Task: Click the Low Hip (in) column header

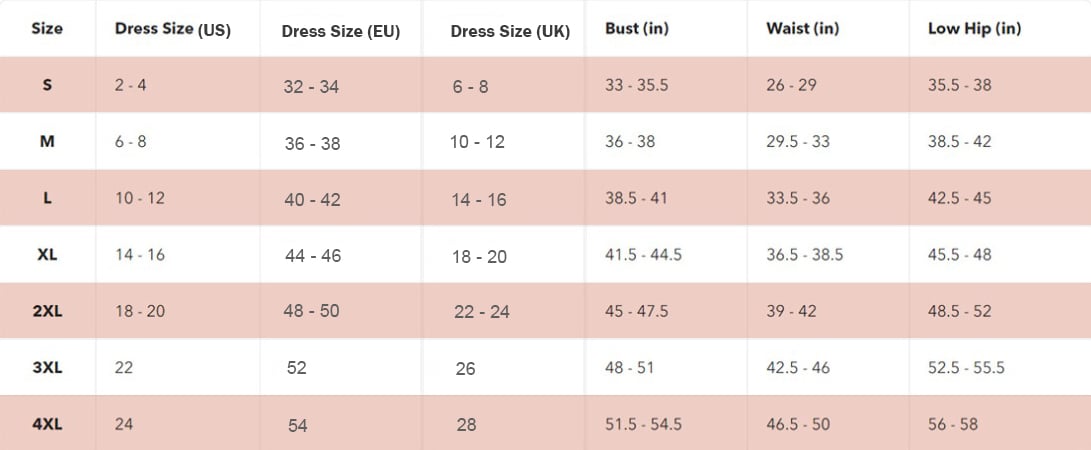Action: (x=974, y=28)
